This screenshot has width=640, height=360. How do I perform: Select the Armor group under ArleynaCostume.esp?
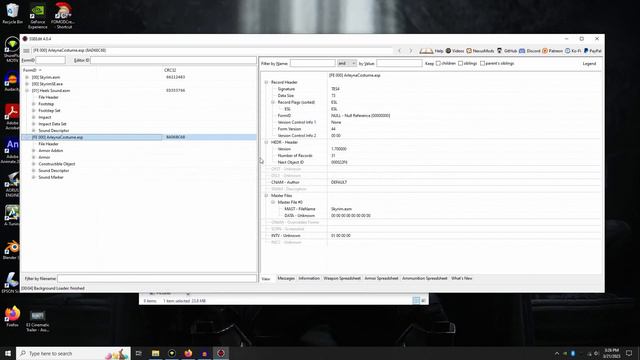click(x=44, y=157)
